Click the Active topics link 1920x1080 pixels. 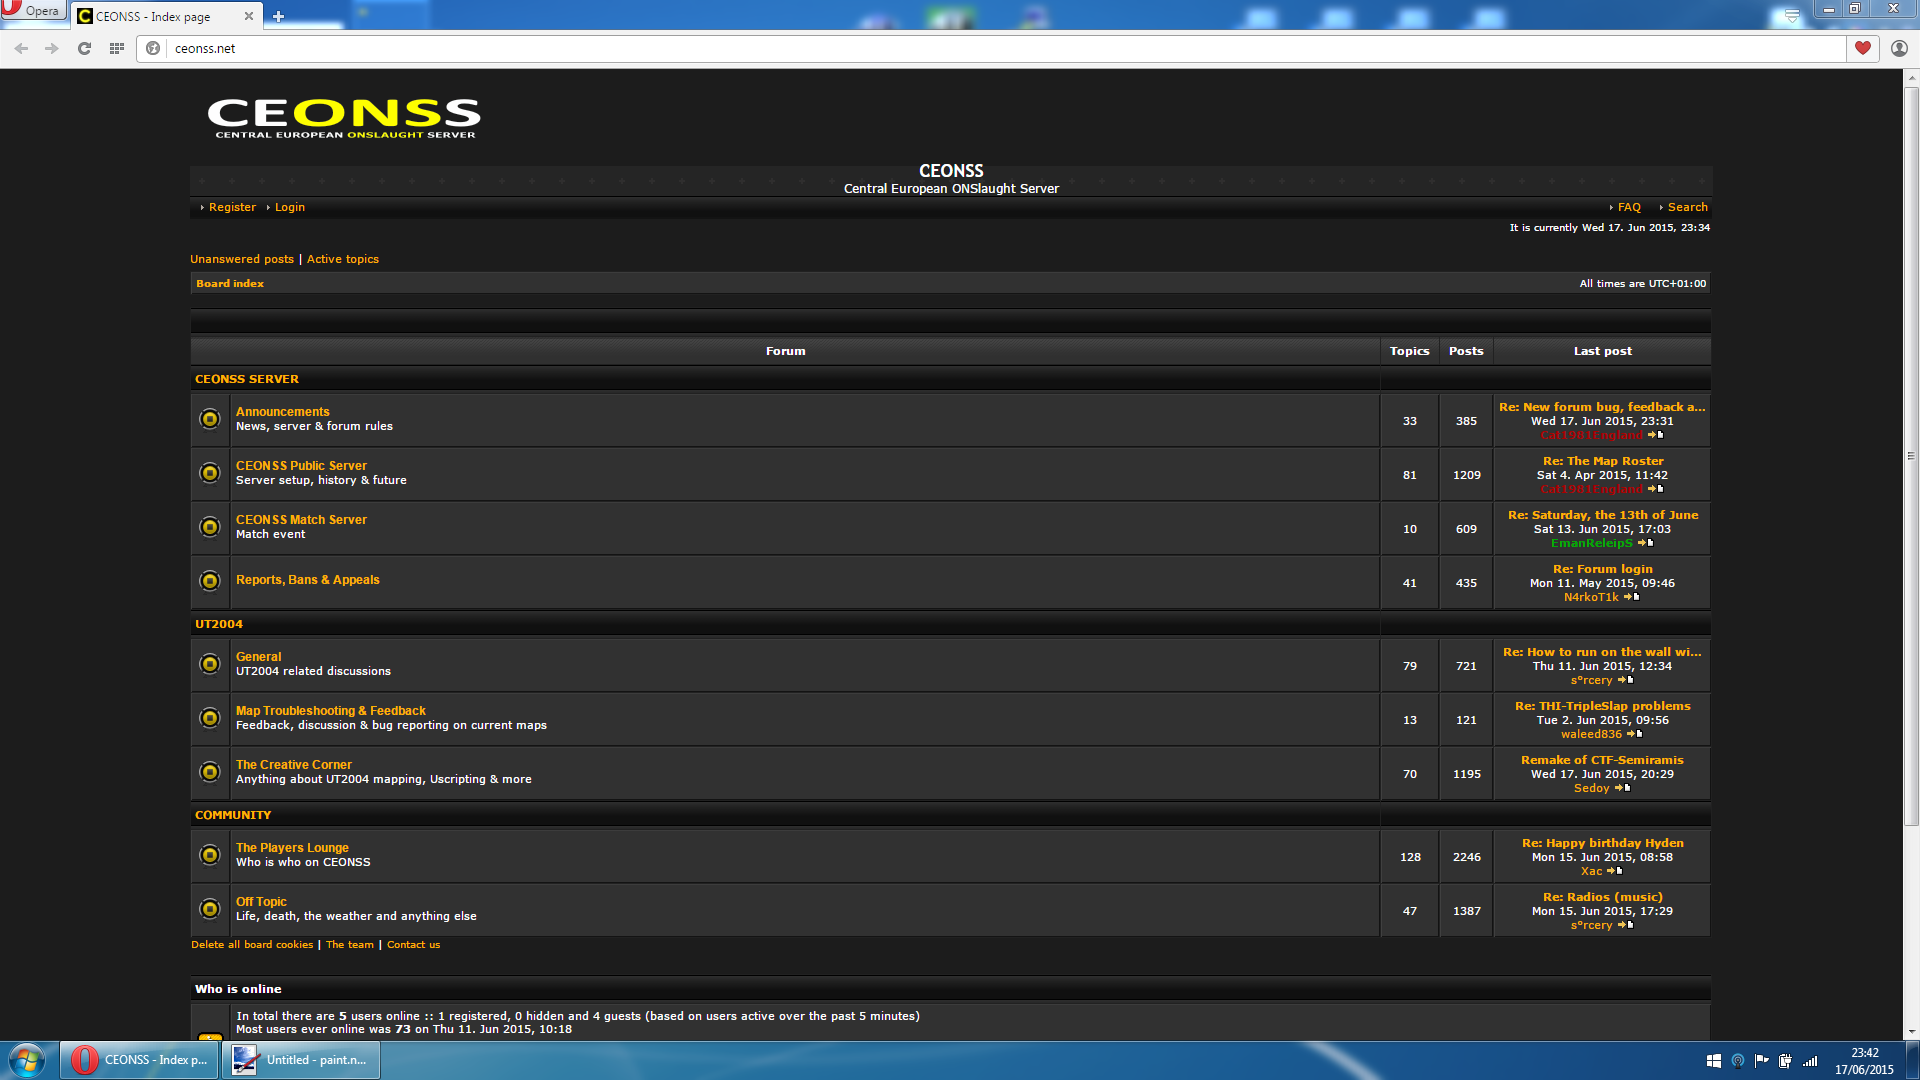(342, 259)
